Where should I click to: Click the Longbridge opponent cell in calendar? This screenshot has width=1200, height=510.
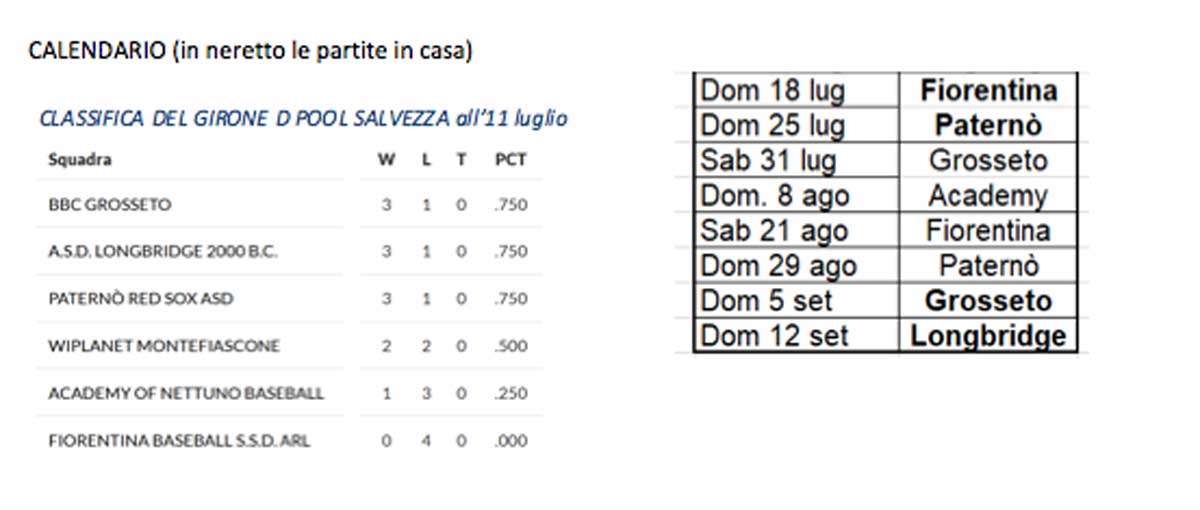point(987,336)
